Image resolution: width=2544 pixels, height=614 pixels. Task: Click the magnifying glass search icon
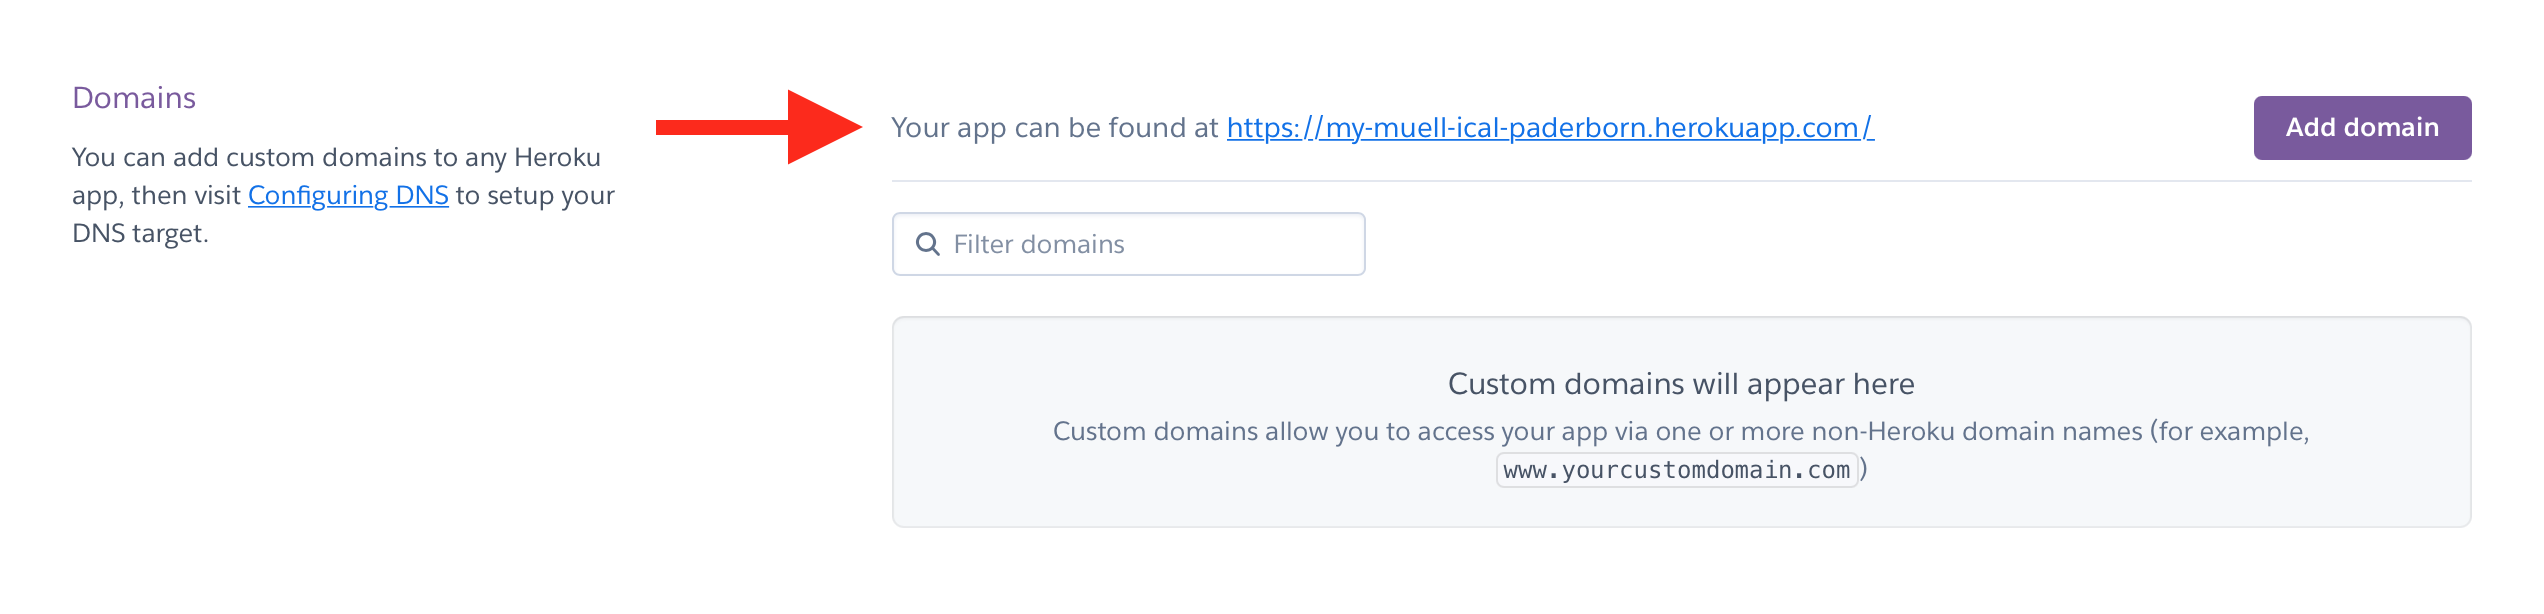pyautogui.click(x=928, y=244)
